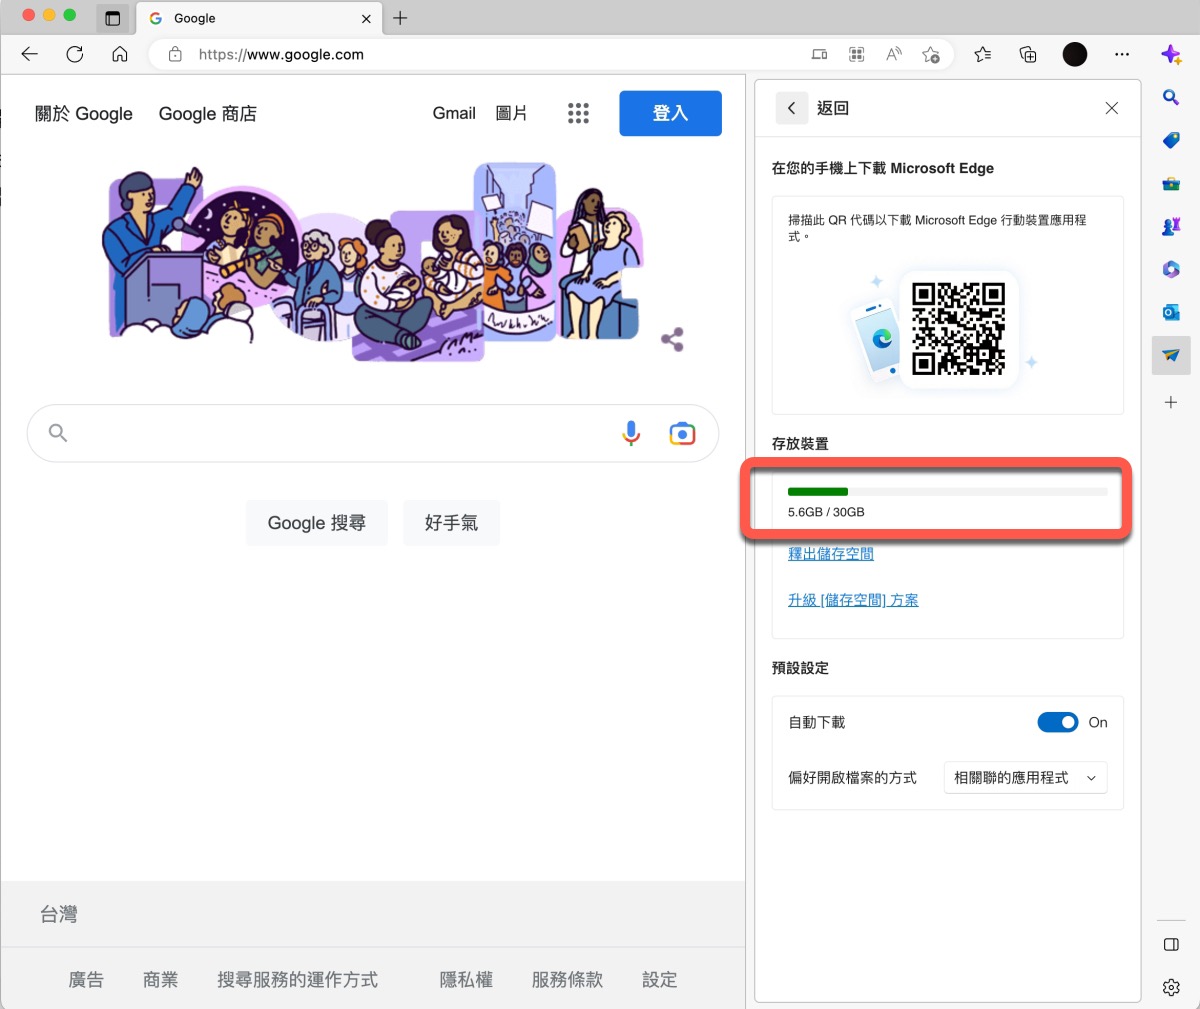Click the Google search input field
Viewport: 1200px width, 1009px height.
click(x=340, y=433)
